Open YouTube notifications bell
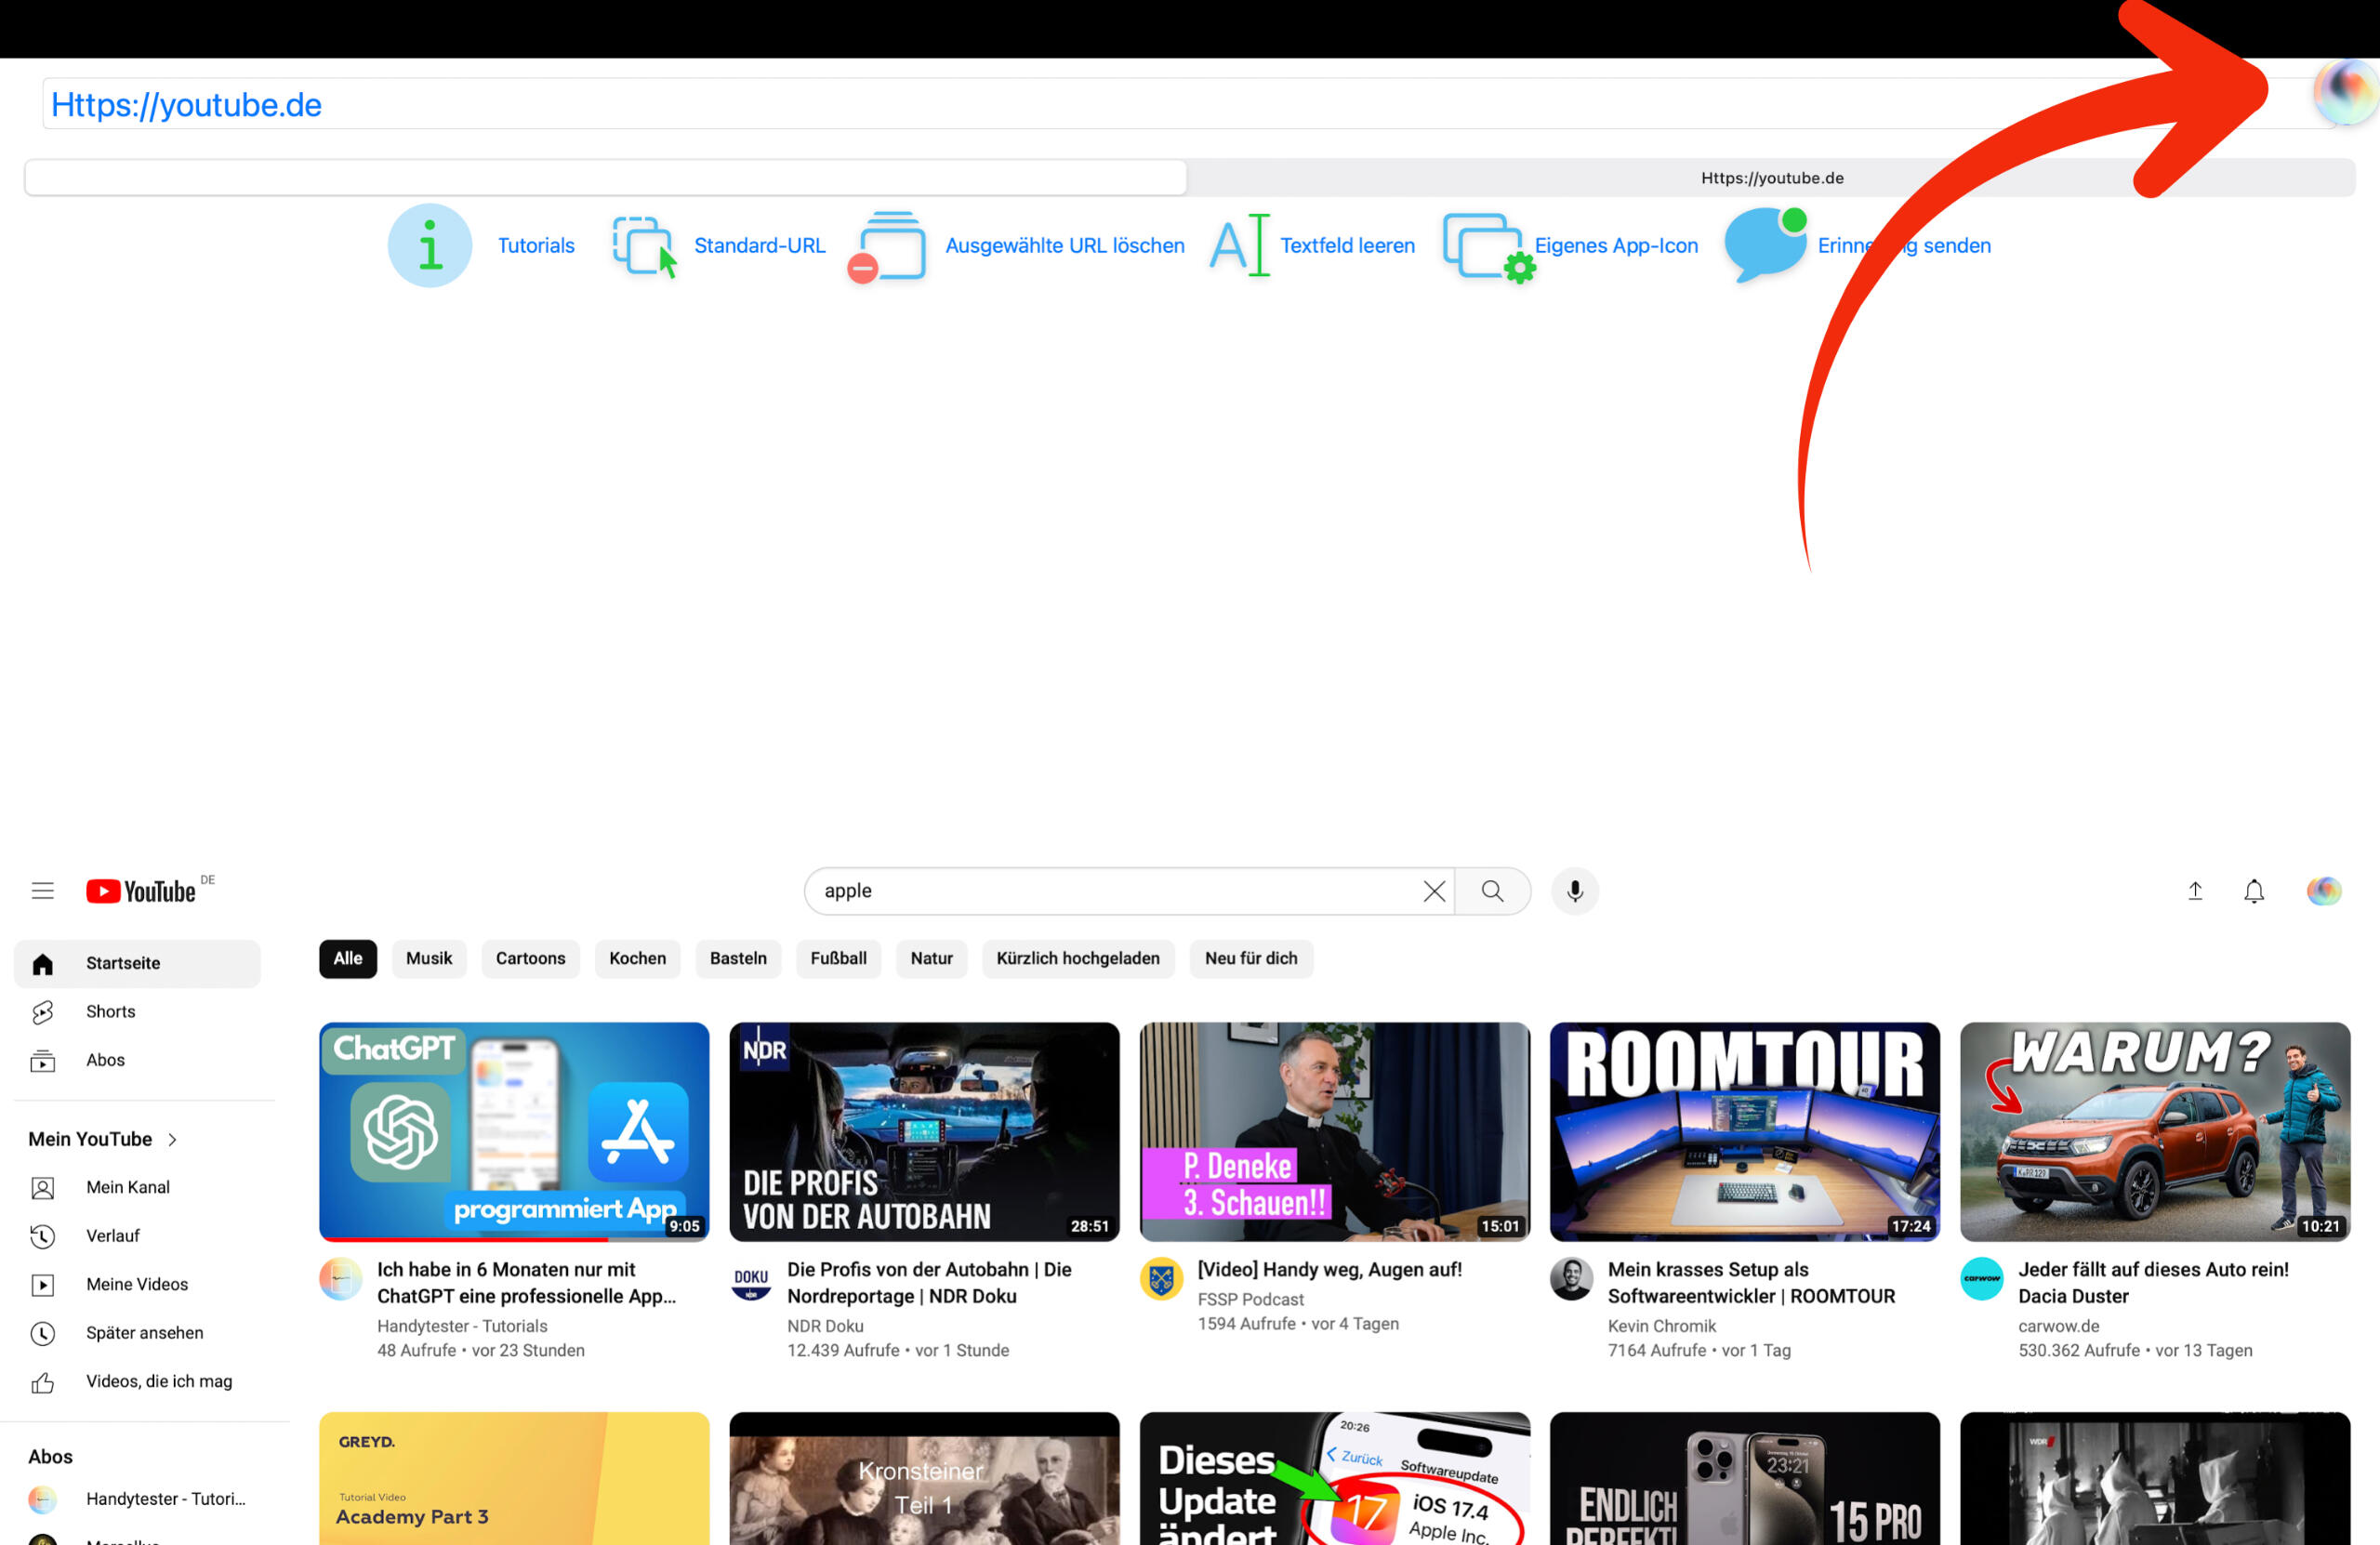Screen dimensions: 2380x1545 click(x=2253, y=891)
